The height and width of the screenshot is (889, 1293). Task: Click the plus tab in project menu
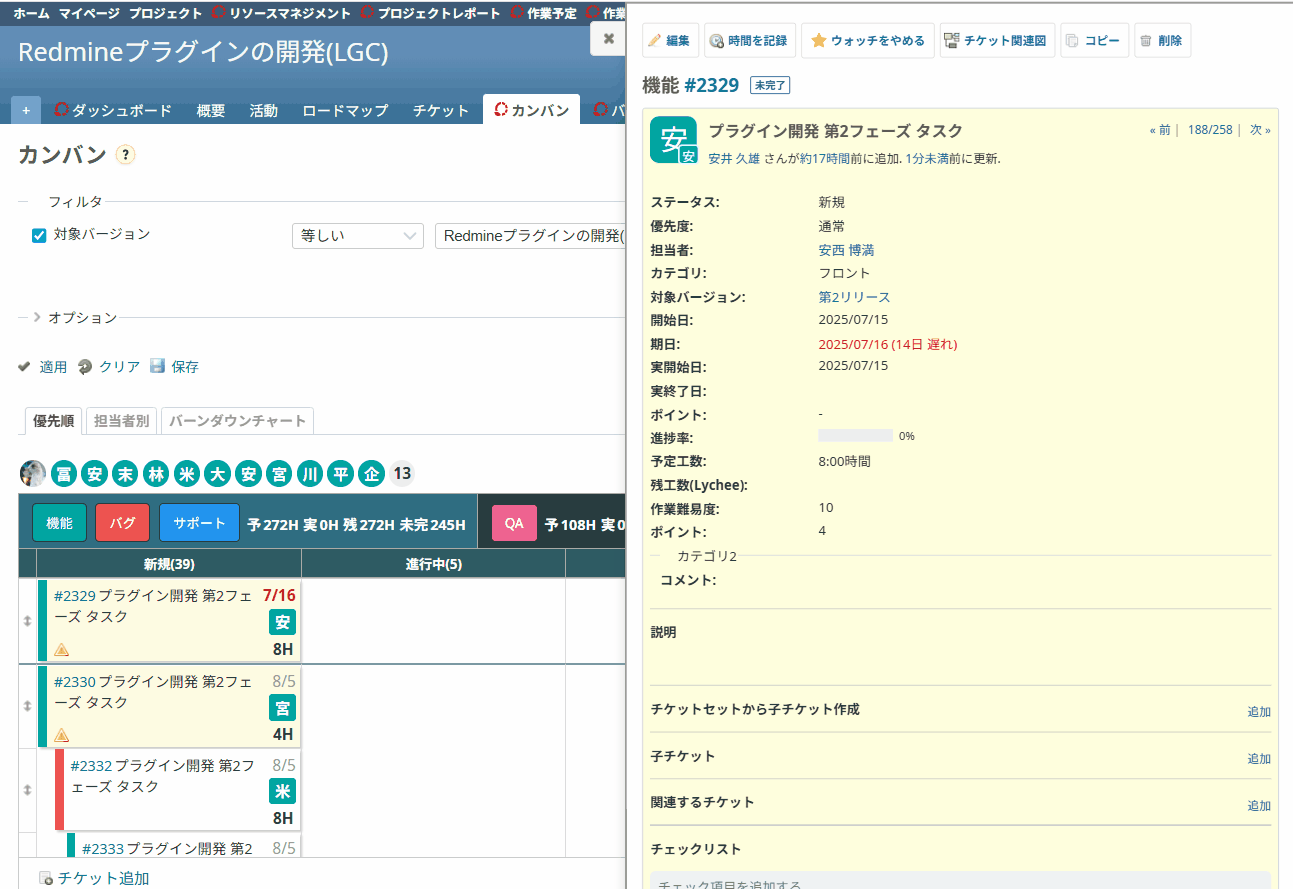pos(26,110)
